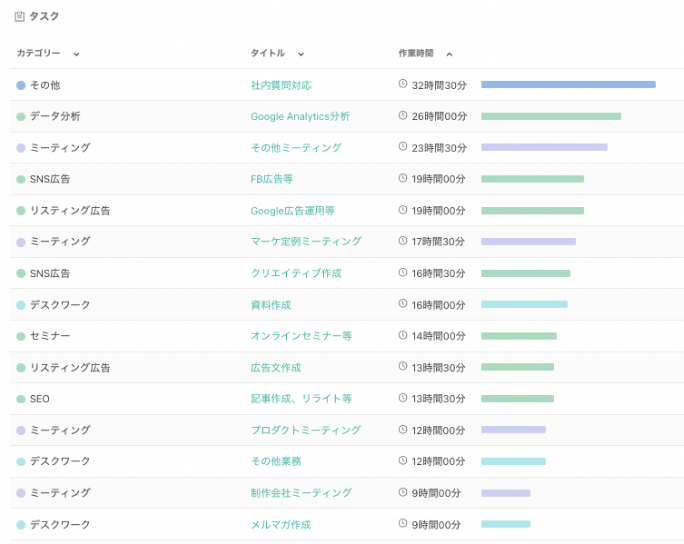684x544 pixels.
Task: Select the オンラインセミナー等 title link
Action: 301,336
